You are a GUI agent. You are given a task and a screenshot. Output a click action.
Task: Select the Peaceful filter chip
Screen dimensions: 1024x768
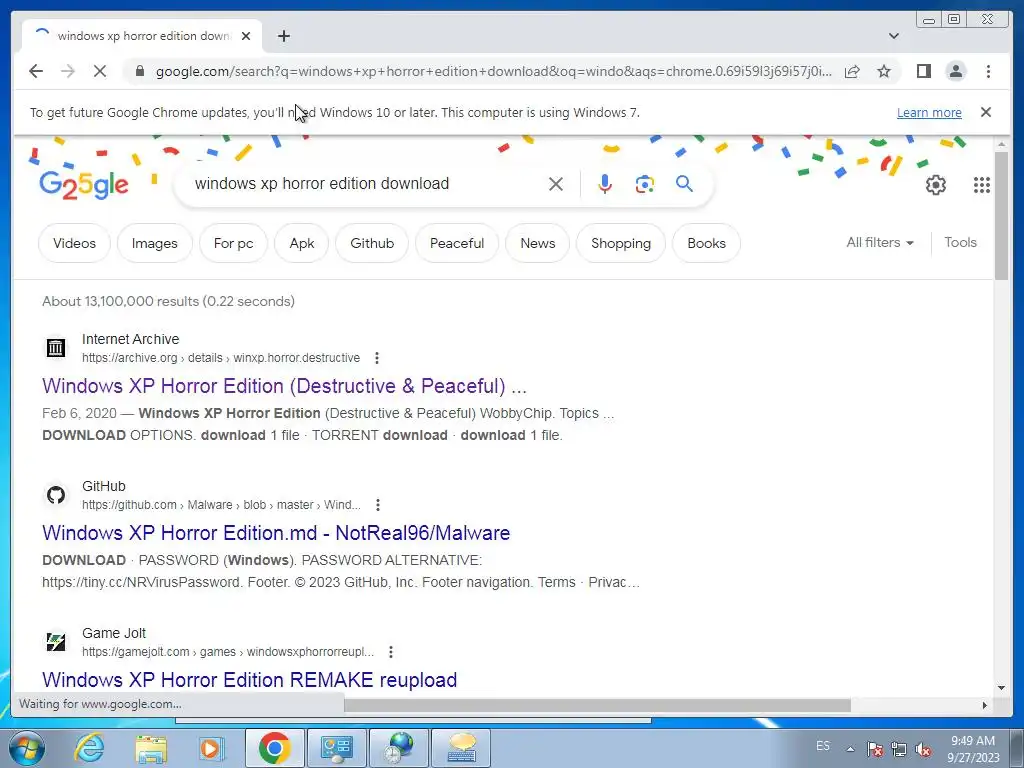point(456,243)
